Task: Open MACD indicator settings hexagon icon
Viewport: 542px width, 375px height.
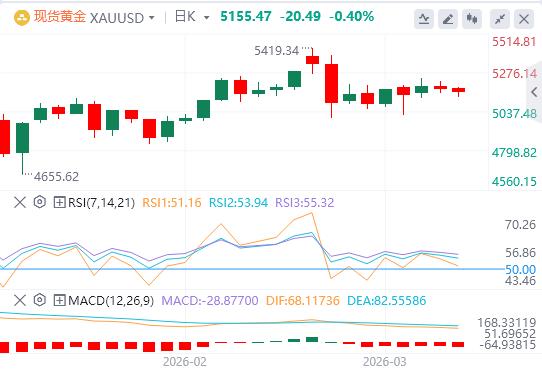Action: coord(40,300)
